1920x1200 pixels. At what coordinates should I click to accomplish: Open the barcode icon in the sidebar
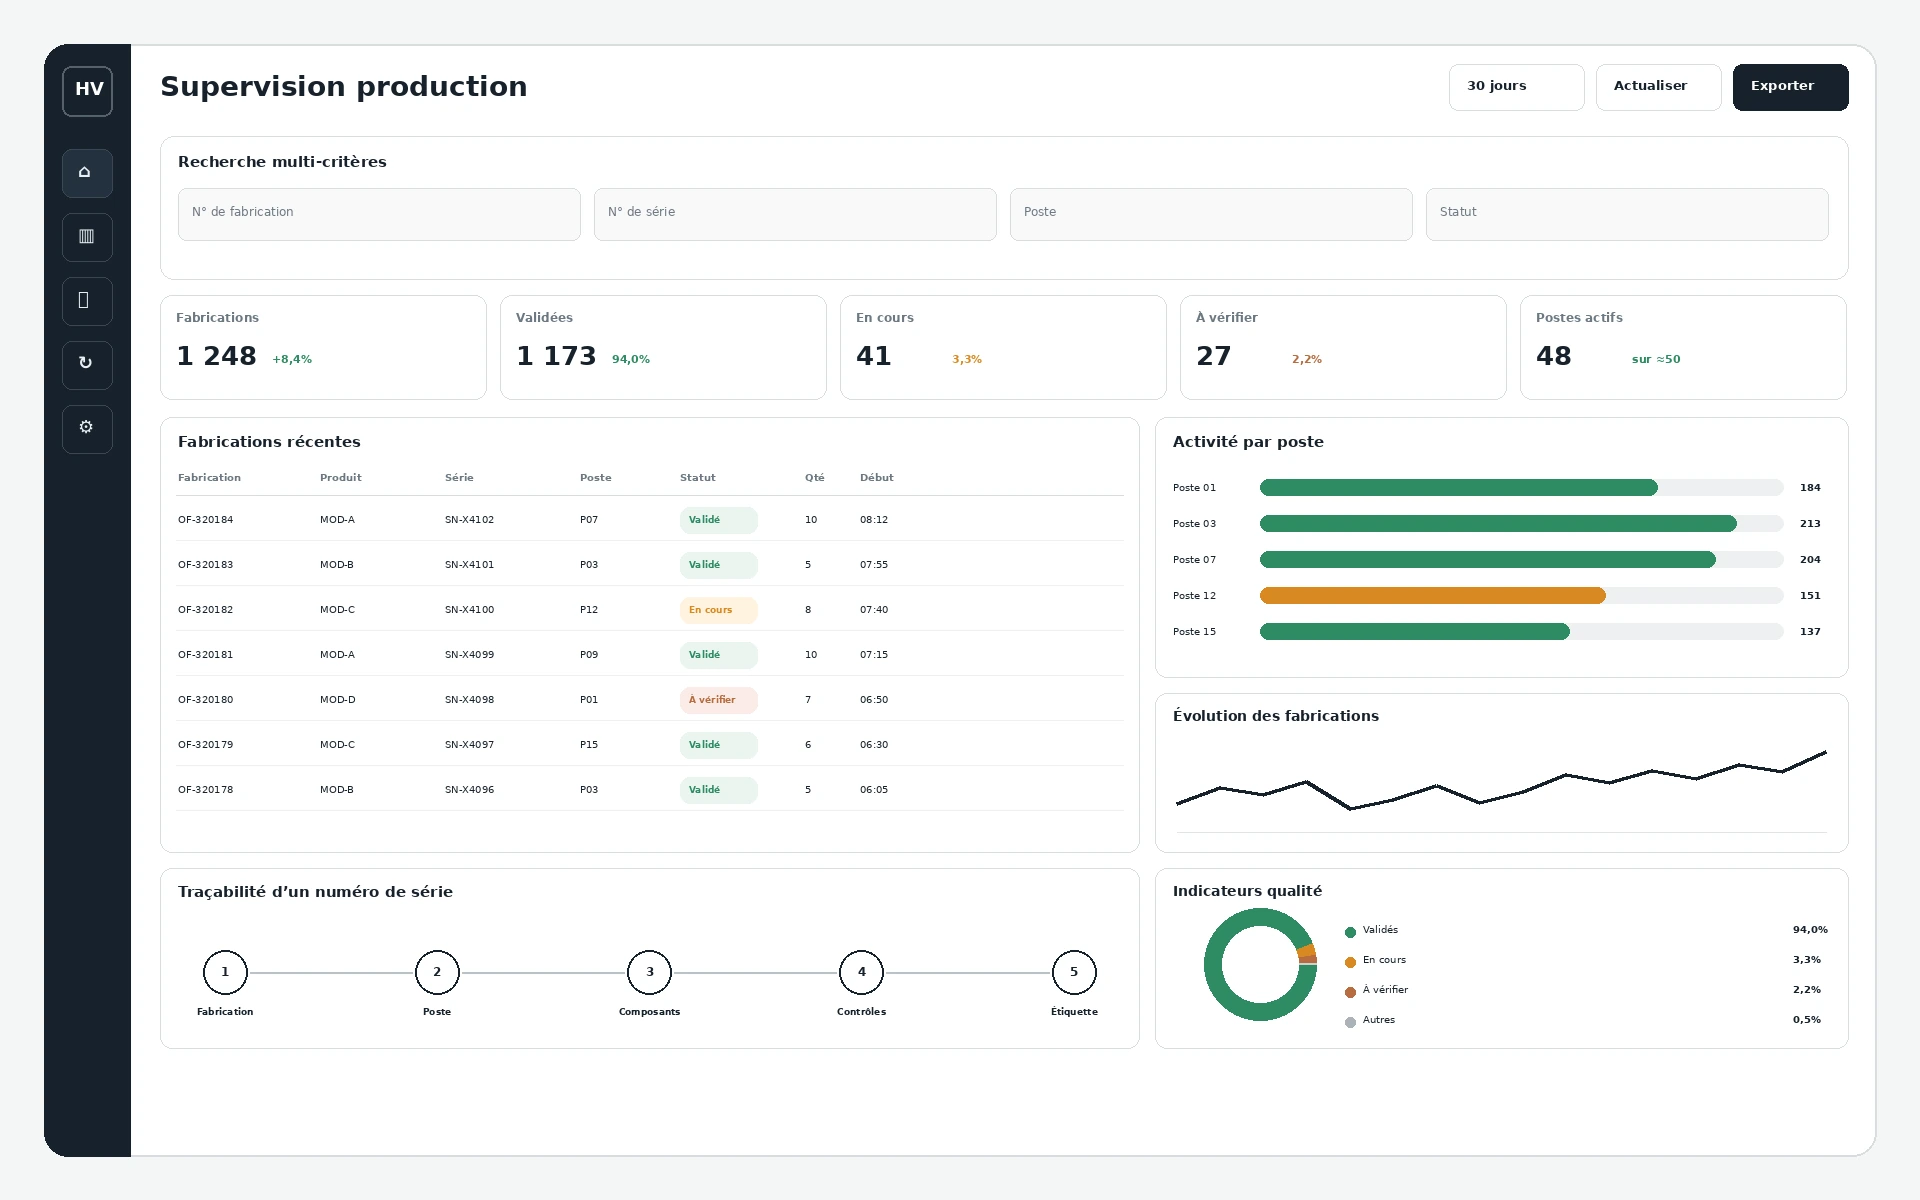tap(87, 237)
